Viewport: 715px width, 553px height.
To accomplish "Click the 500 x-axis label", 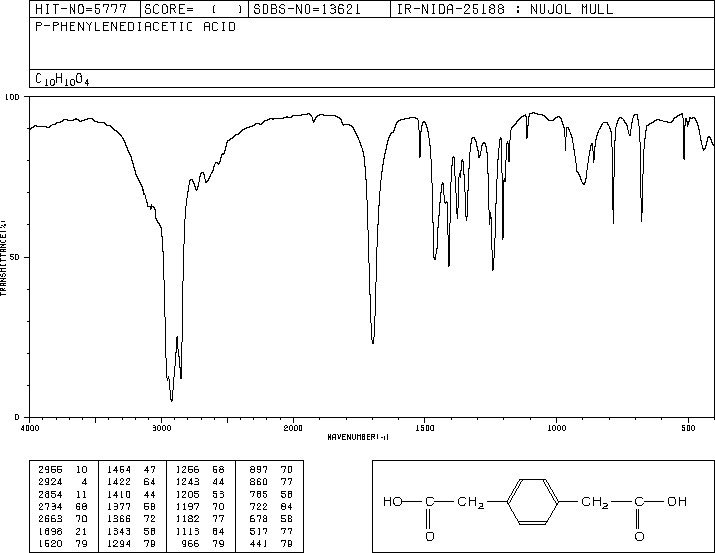I will click(688, 428).
